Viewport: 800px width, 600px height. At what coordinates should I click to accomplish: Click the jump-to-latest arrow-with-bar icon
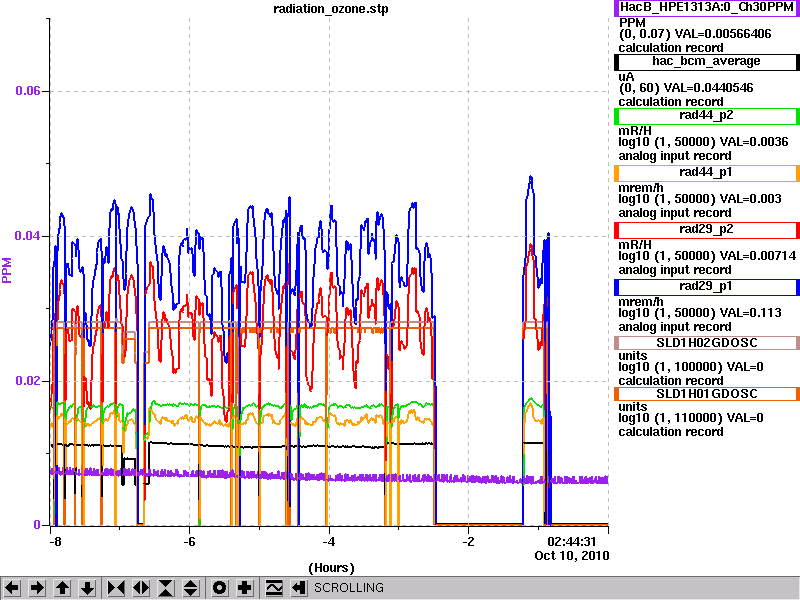[299, 588]
